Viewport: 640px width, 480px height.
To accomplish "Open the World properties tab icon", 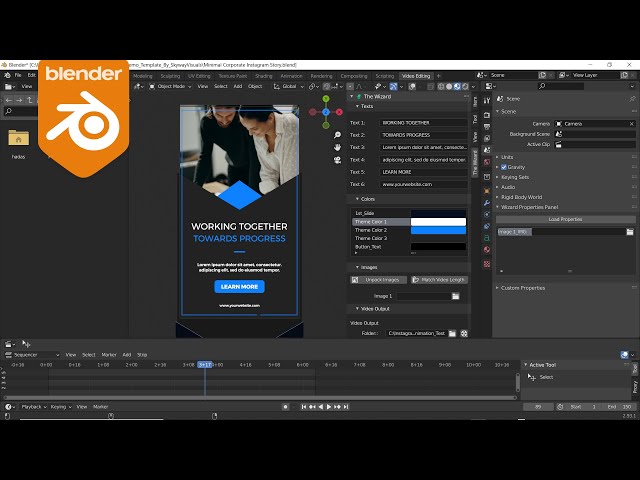I will [x=487, y=162].
